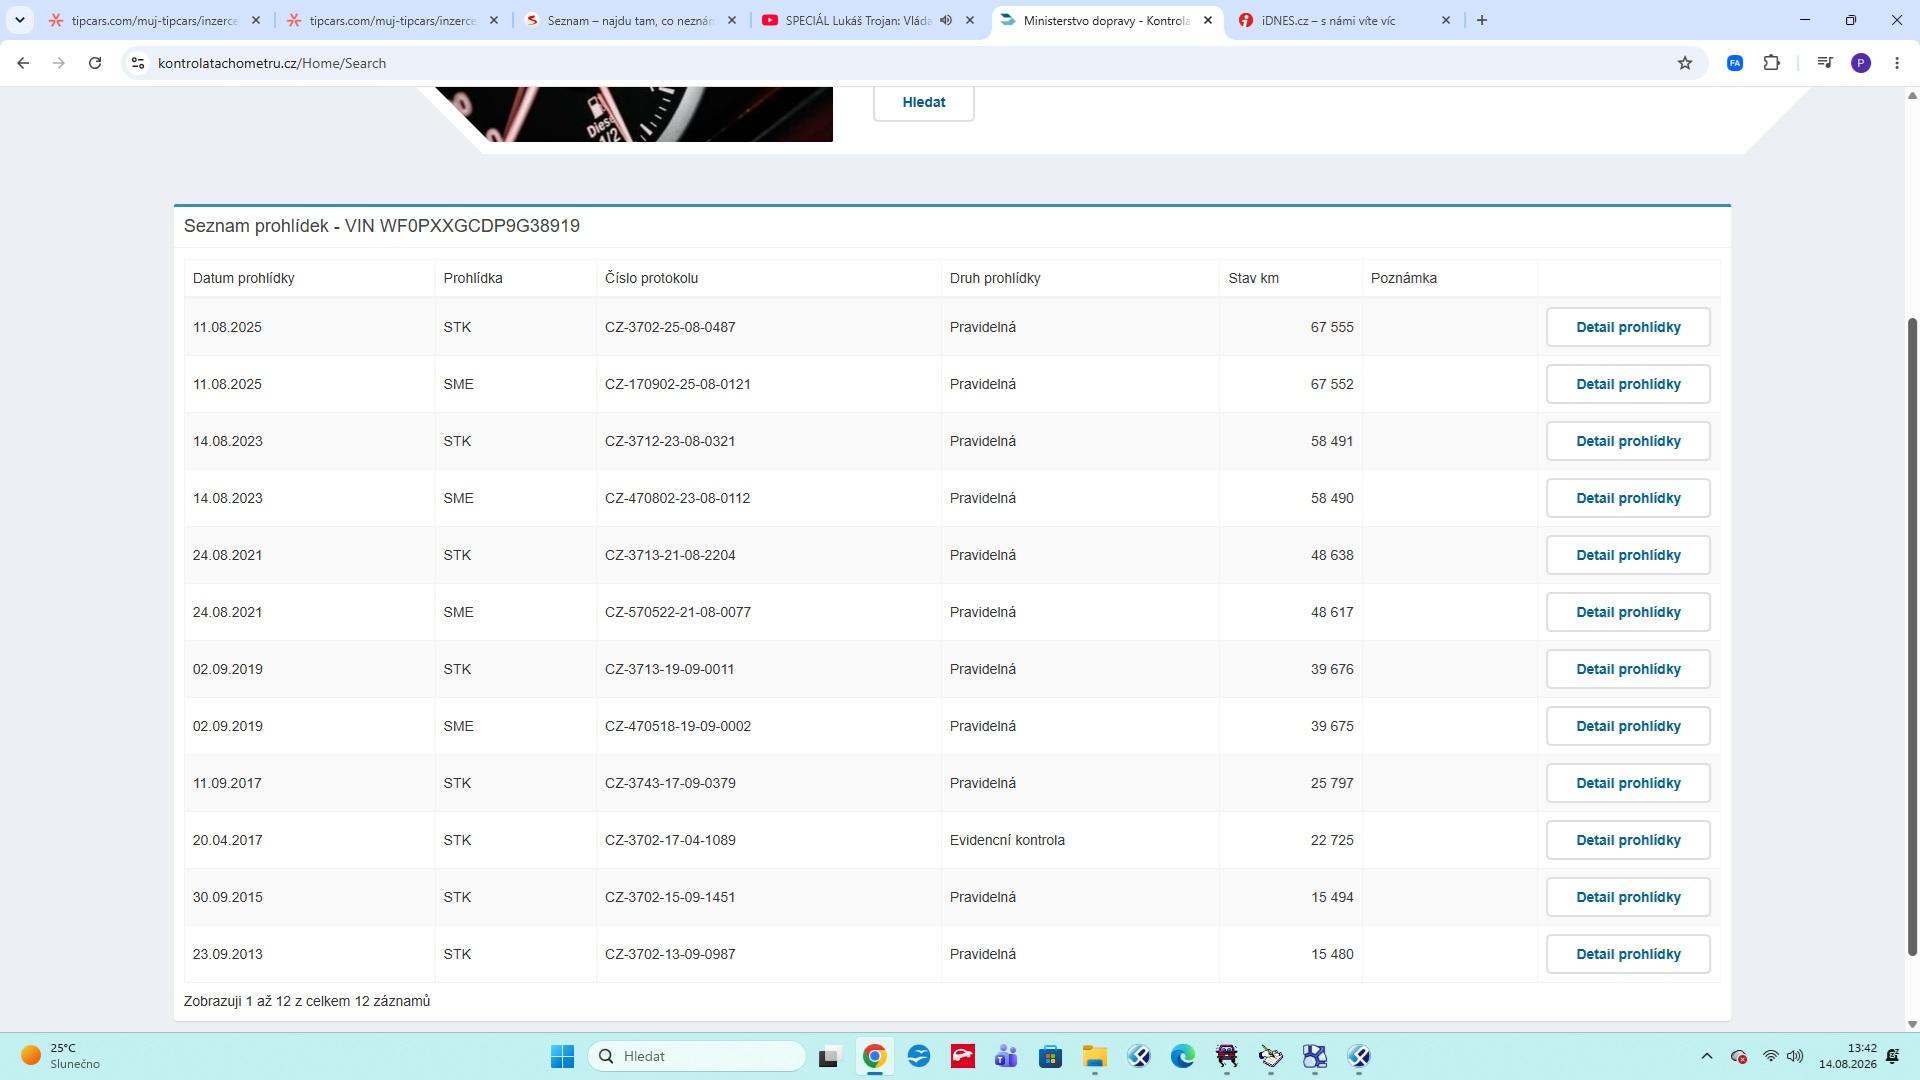Viewport: 1920px width, 1080px height.
Task: Open the Extensions puzzle icon
Action: [1772, 63]
